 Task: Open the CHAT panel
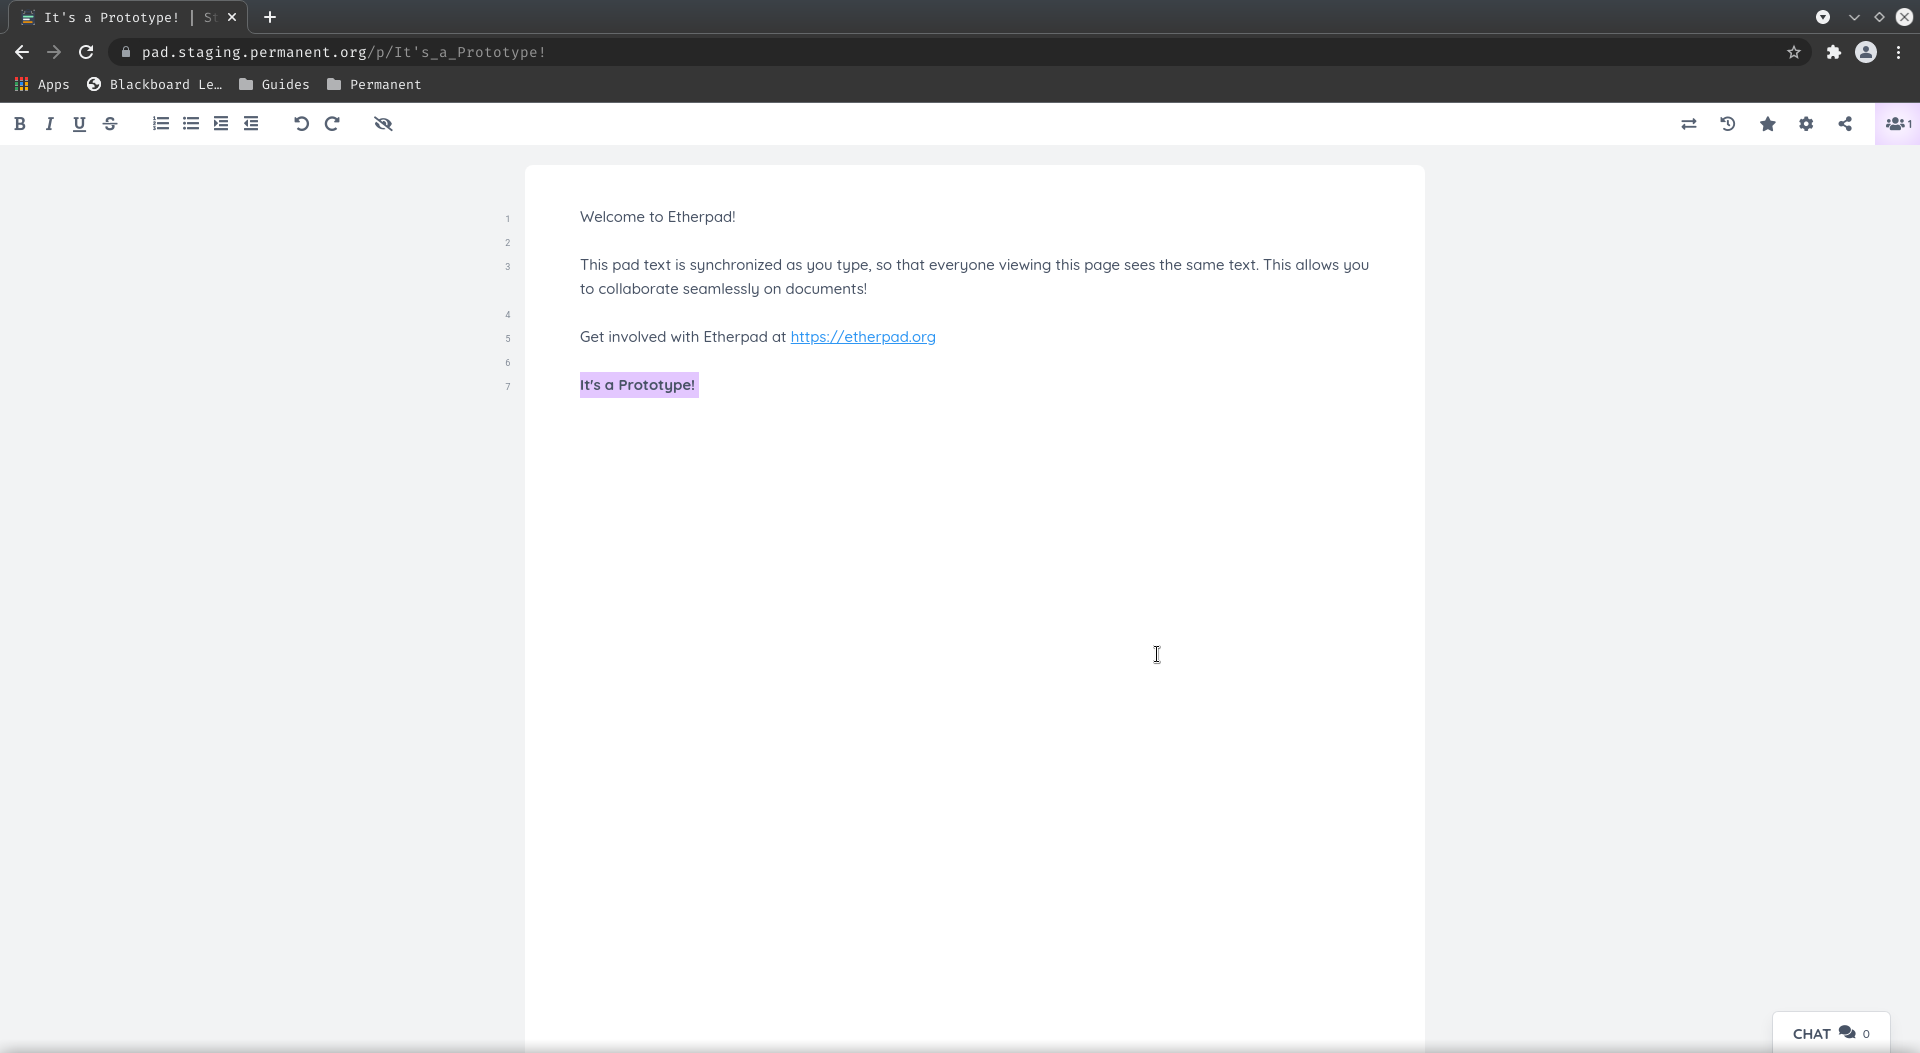coord(1831,1033)
